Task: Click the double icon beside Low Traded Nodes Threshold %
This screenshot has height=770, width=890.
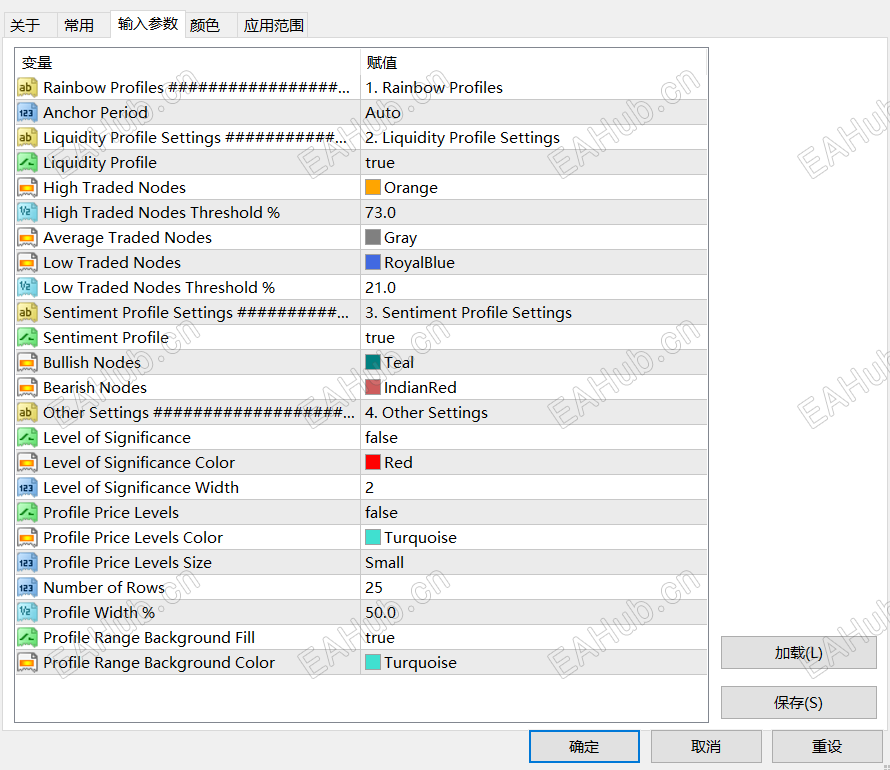Action: 27,288
